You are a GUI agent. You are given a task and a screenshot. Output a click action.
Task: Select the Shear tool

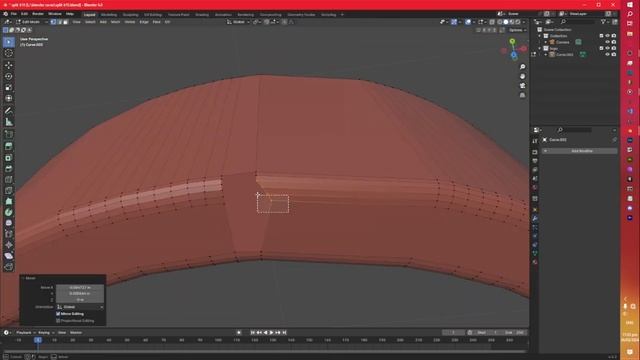tap(9, 256)
